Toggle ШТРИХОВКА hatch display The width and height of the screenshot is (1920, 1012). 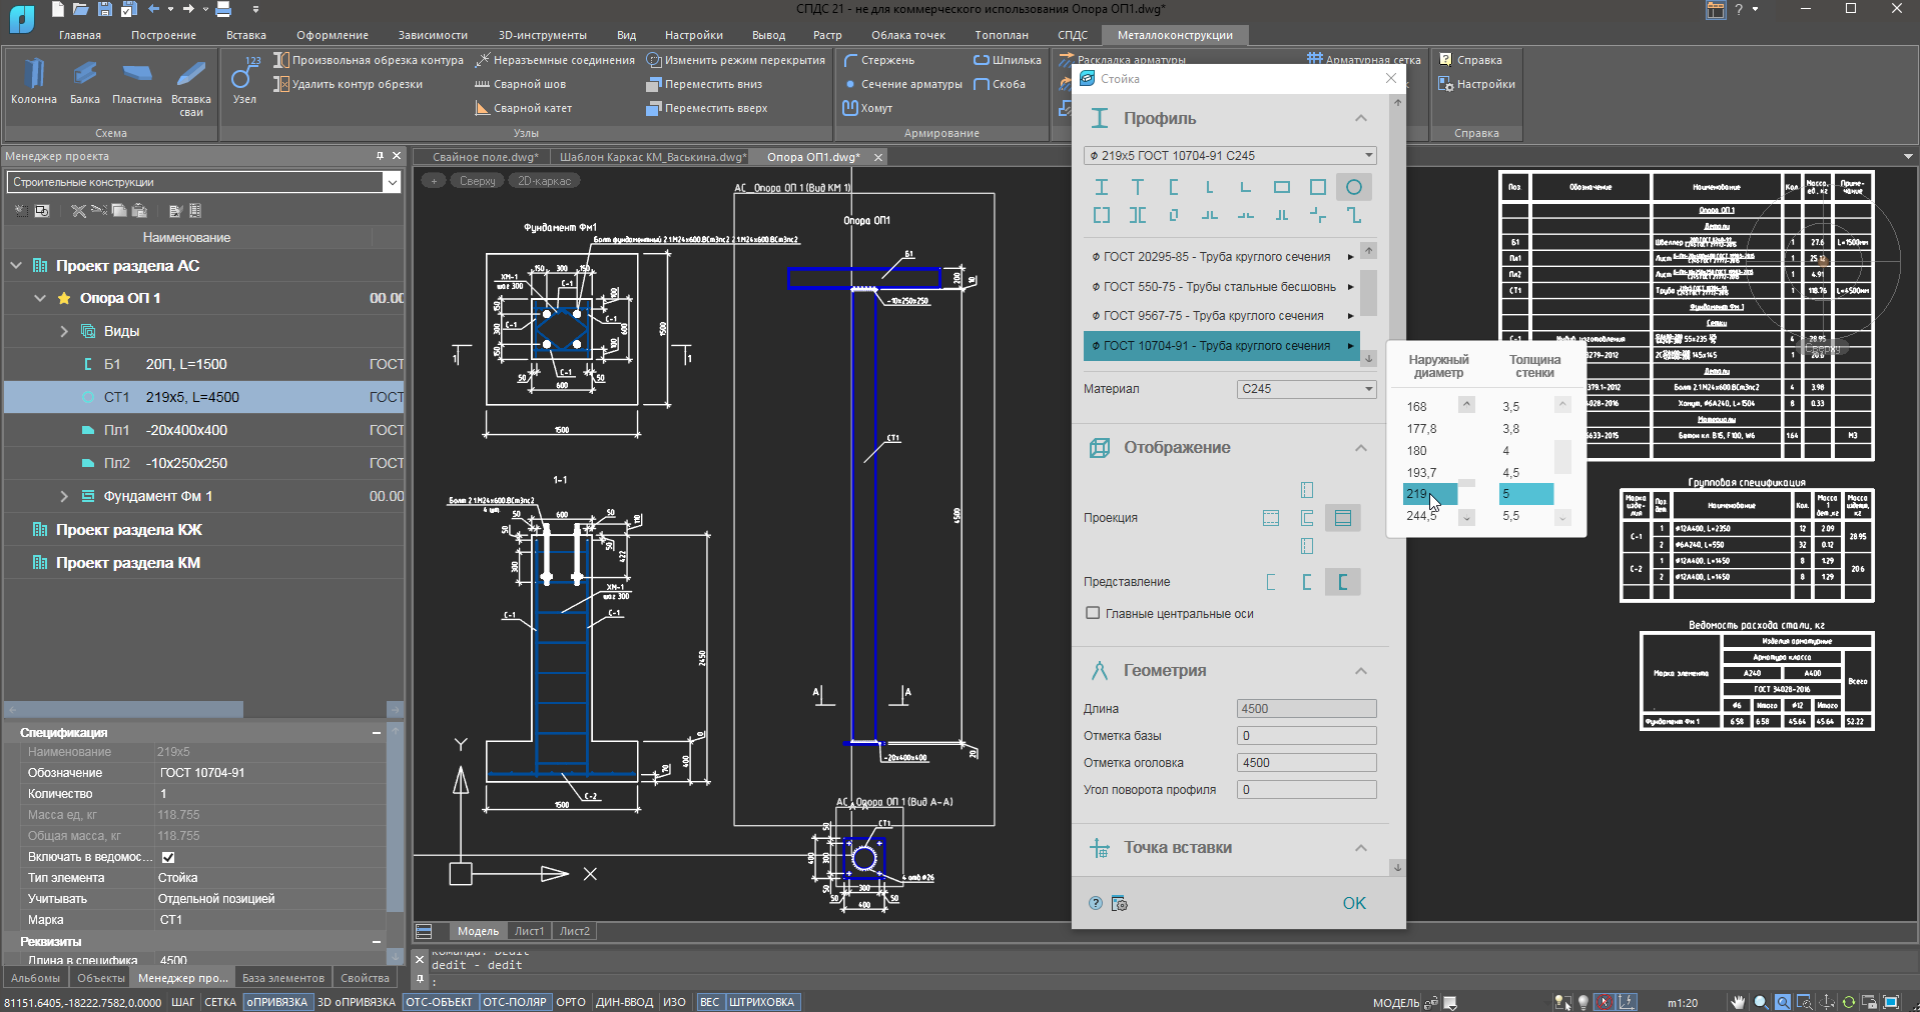point(762,1002)
